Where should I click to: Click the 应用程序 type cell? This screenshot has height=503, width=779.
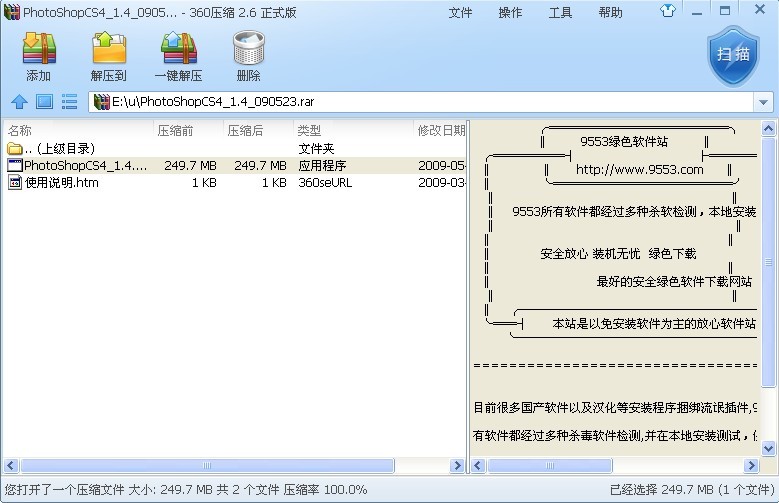(x=322, y=166)
